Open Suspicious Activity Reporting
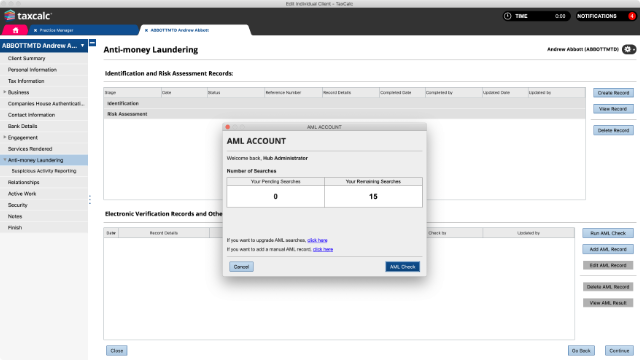Screen dimensions: 640x360 (x=44, y=171)
